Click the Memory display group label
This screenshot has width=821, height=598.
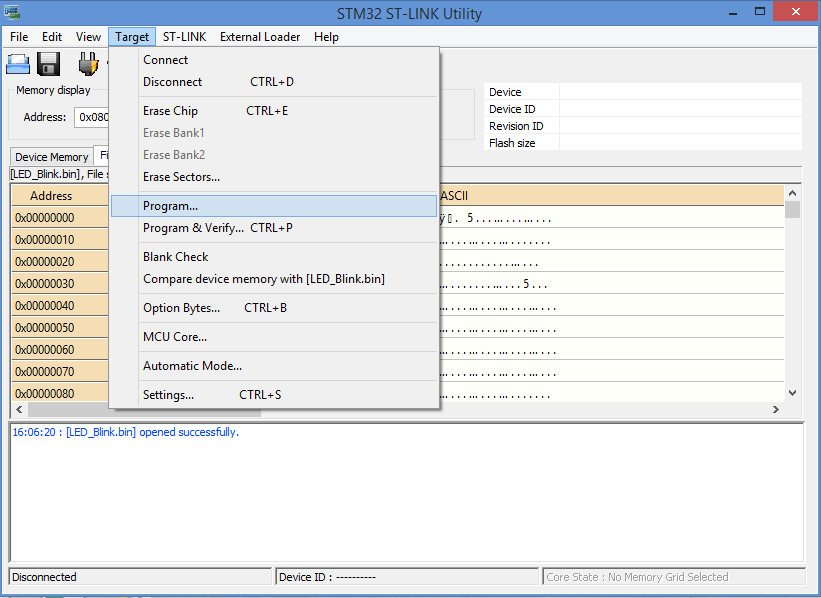click(53, 90)
